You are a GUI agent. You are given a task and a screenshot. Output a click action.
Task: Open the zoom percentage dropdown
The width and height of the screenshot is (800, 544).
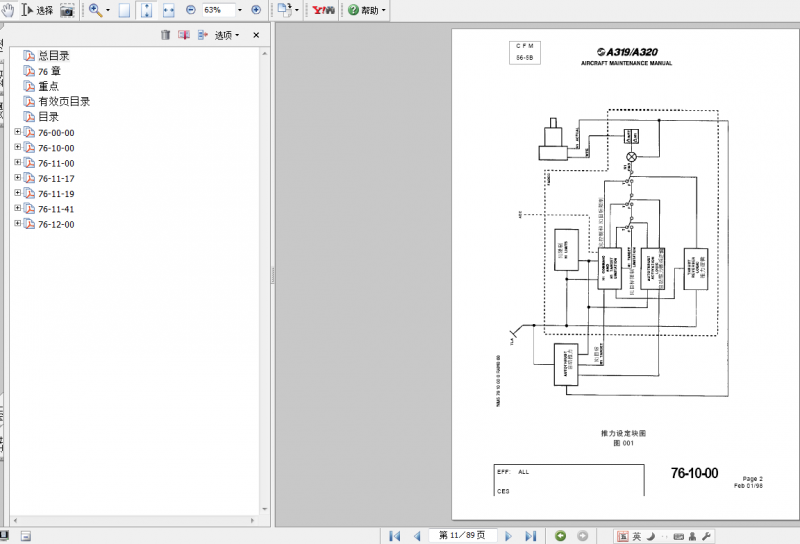[240, 10]
